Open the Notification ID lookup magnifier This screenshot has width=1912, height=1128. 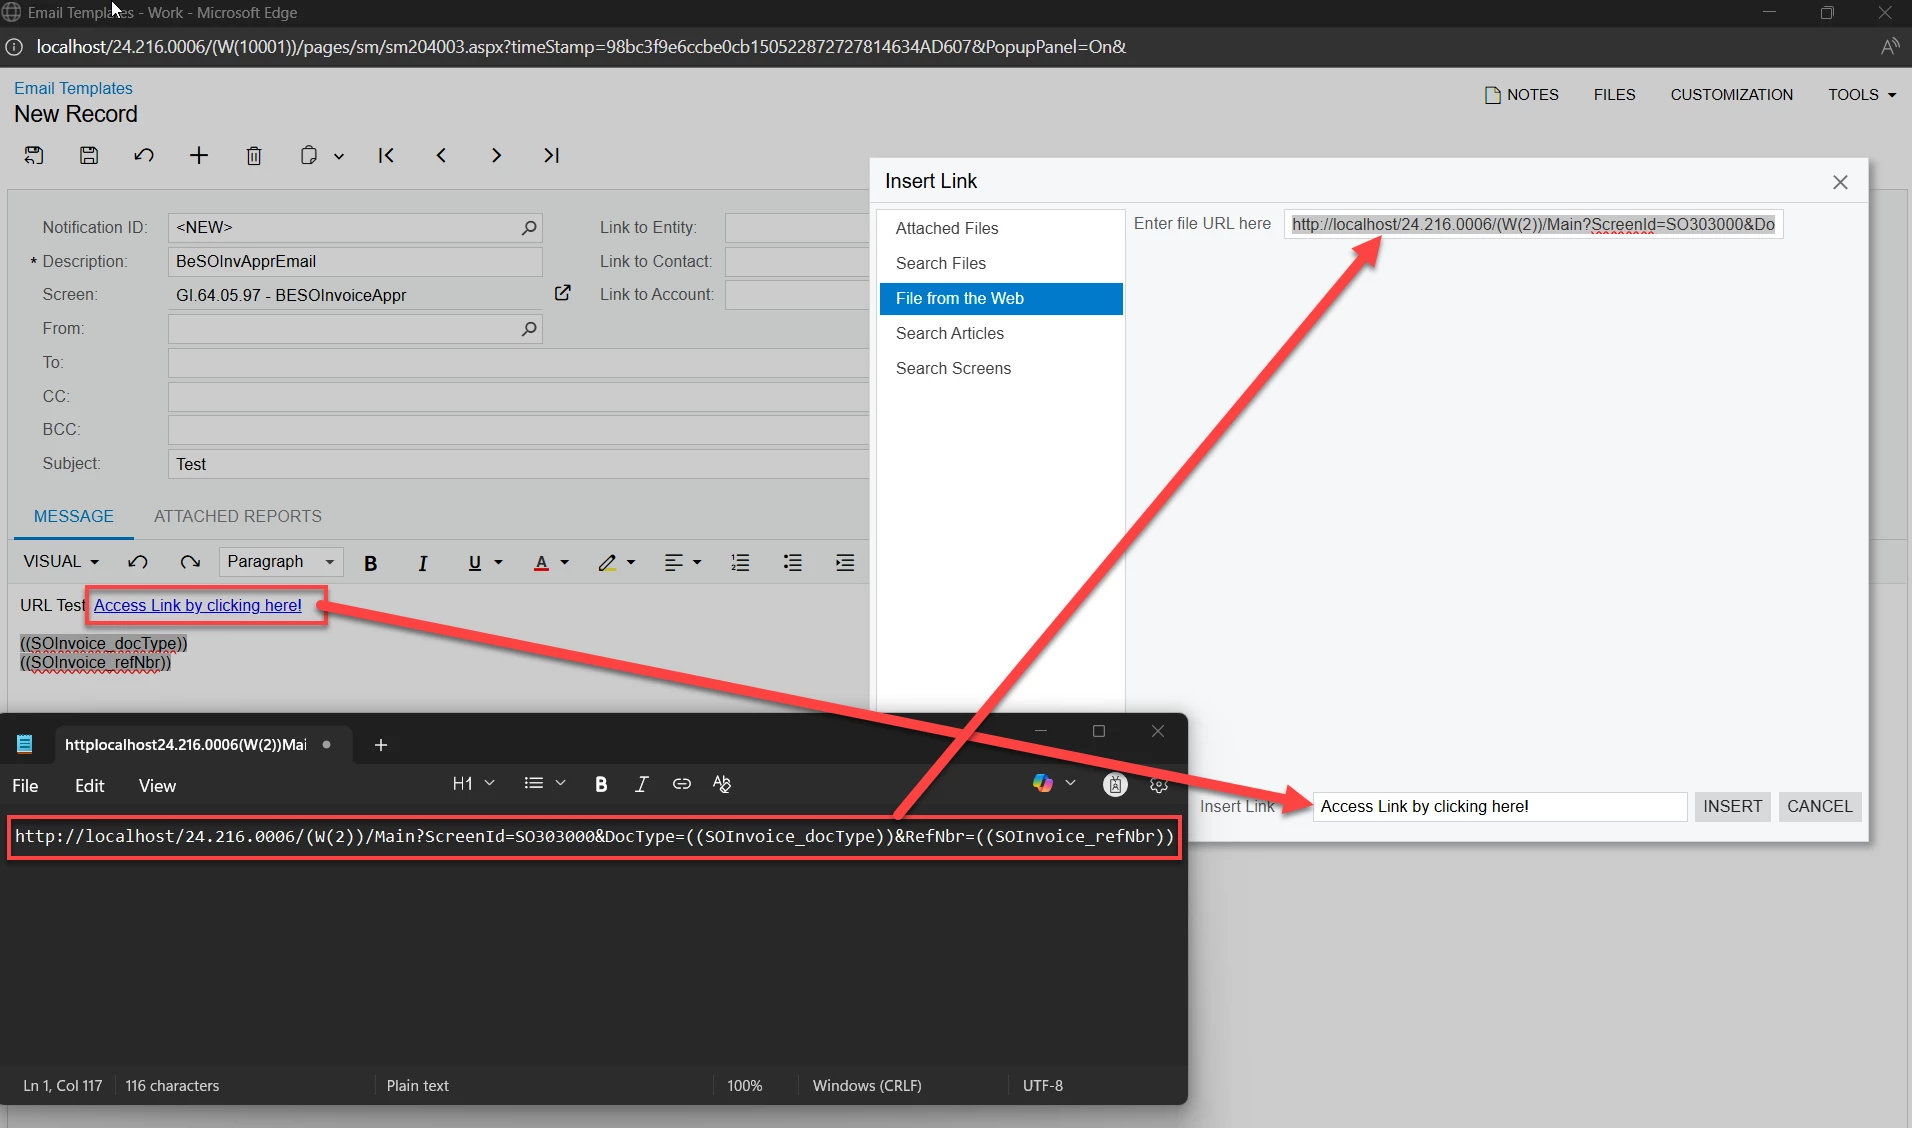point(529,228)
